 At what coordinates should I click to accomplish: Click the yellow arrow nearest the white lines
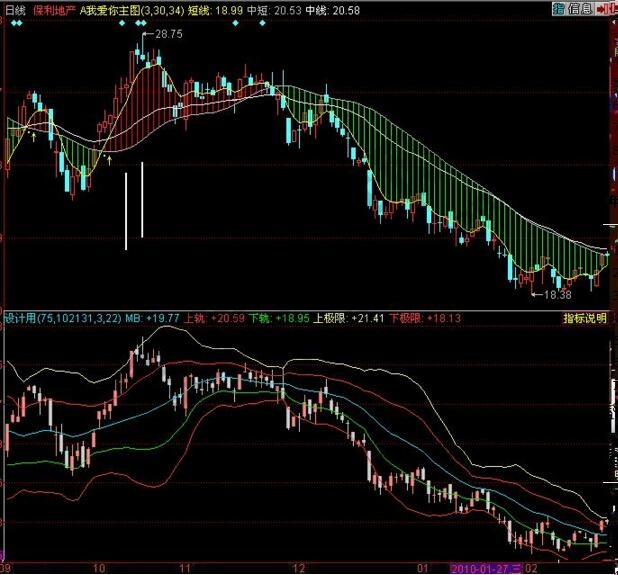pos(108,157)
